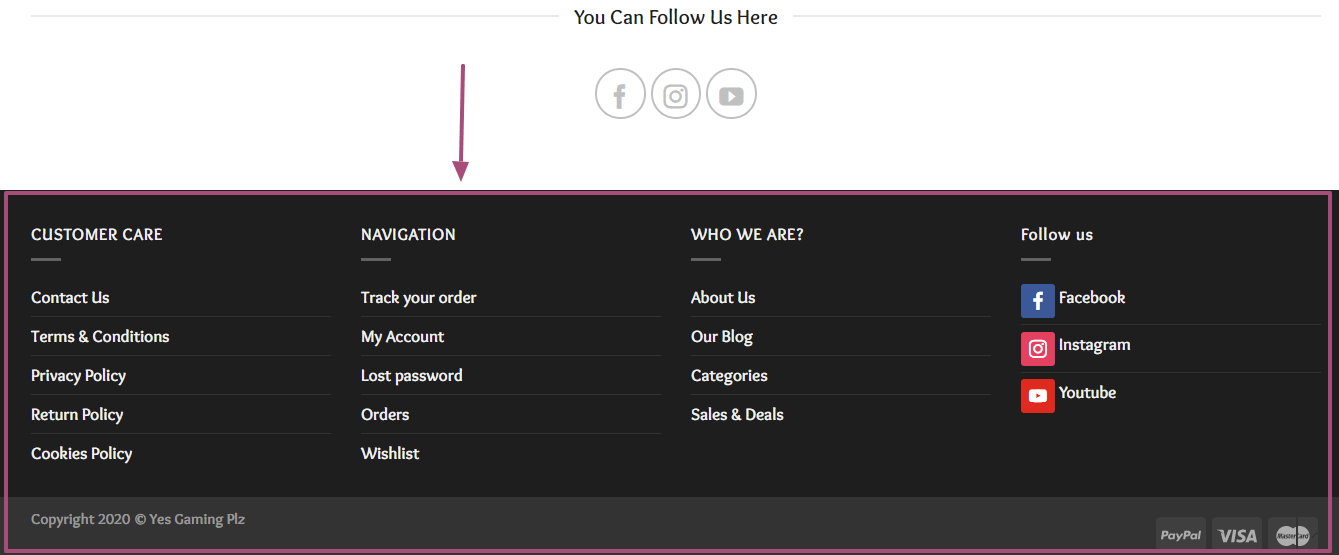Click the red YouTube square icon

pyautogui.click(x=1038, y=396)
